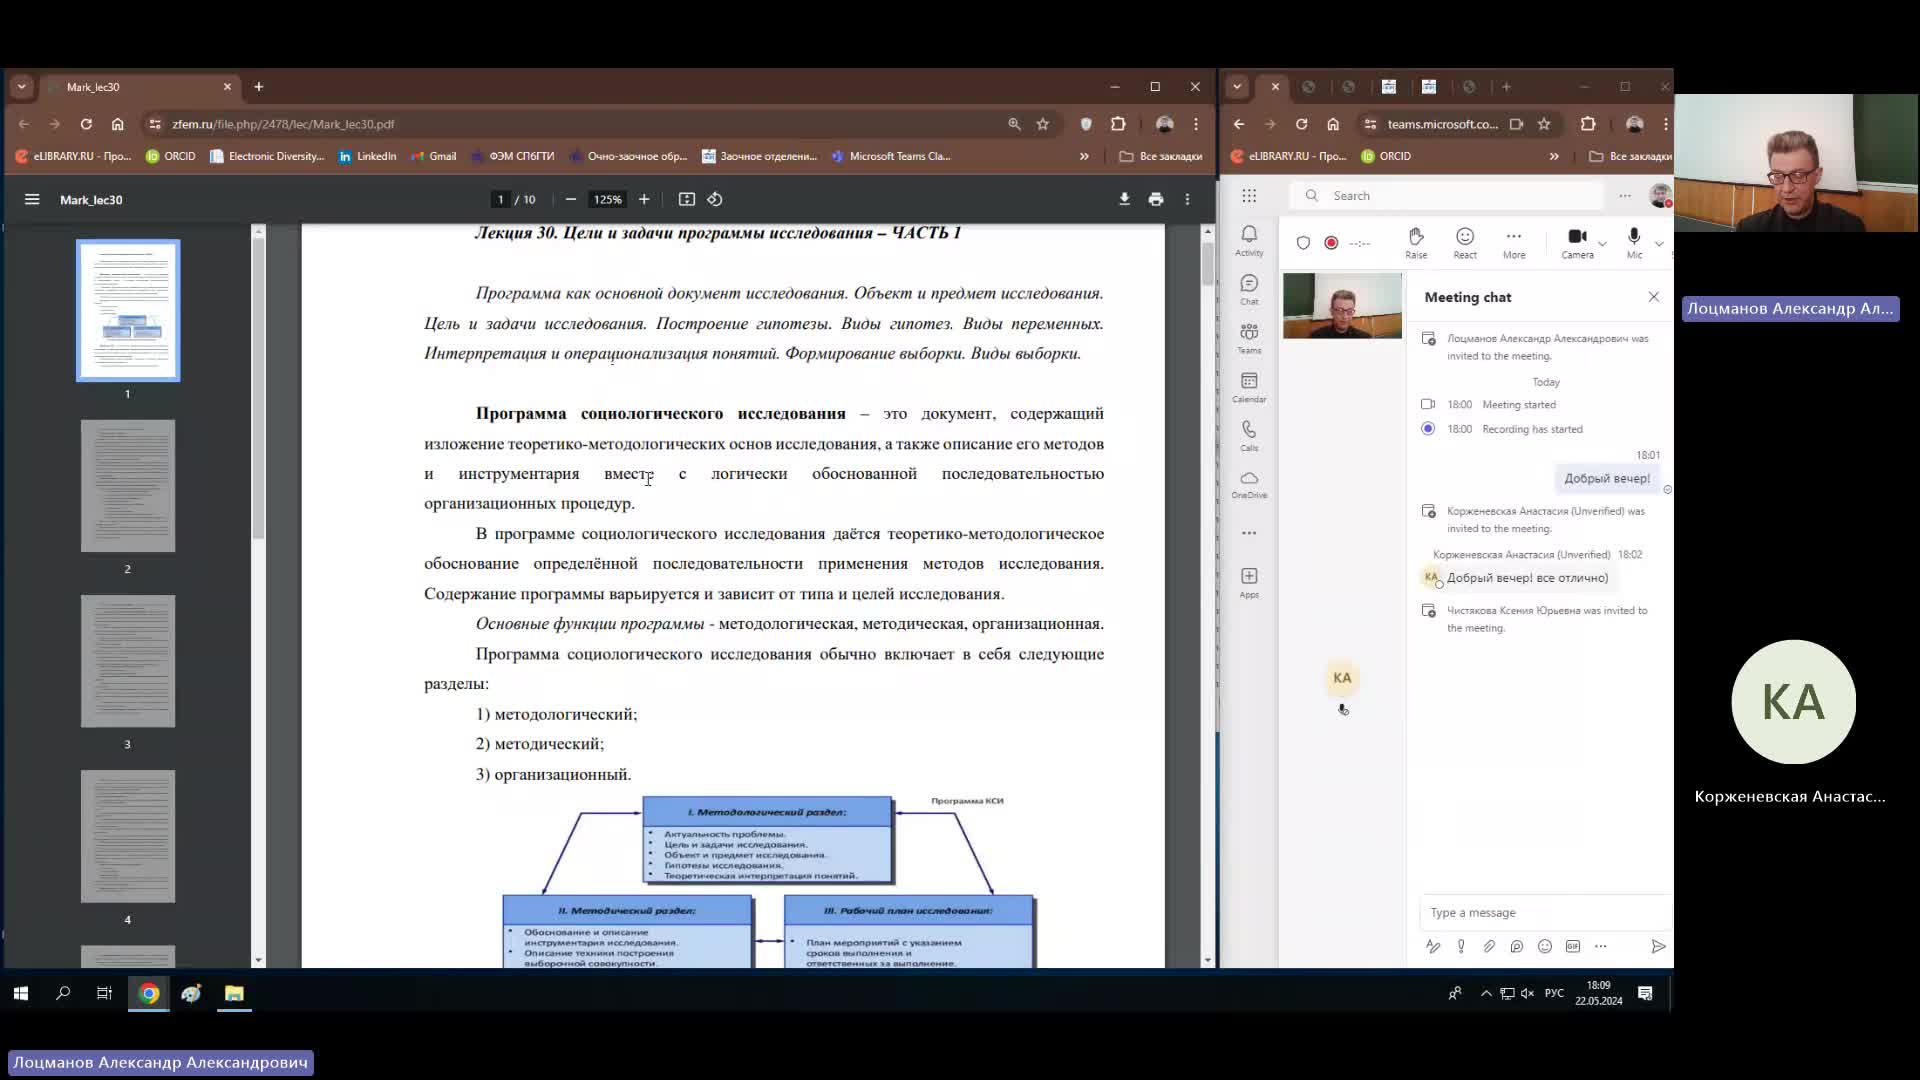Reload the zfem.ru page
1920x1080 pixels.
[86, 124]
